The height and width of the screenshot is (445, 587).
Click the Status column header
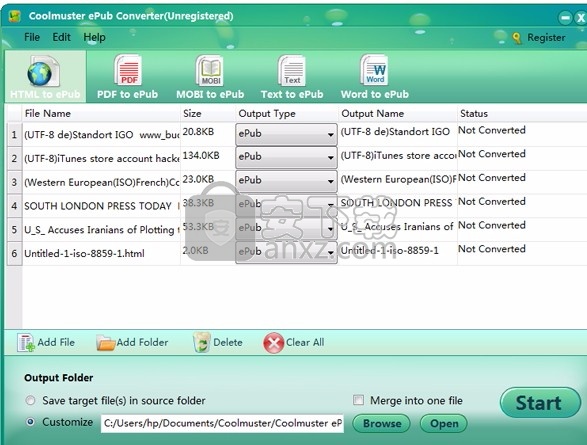tap(522, 113)
